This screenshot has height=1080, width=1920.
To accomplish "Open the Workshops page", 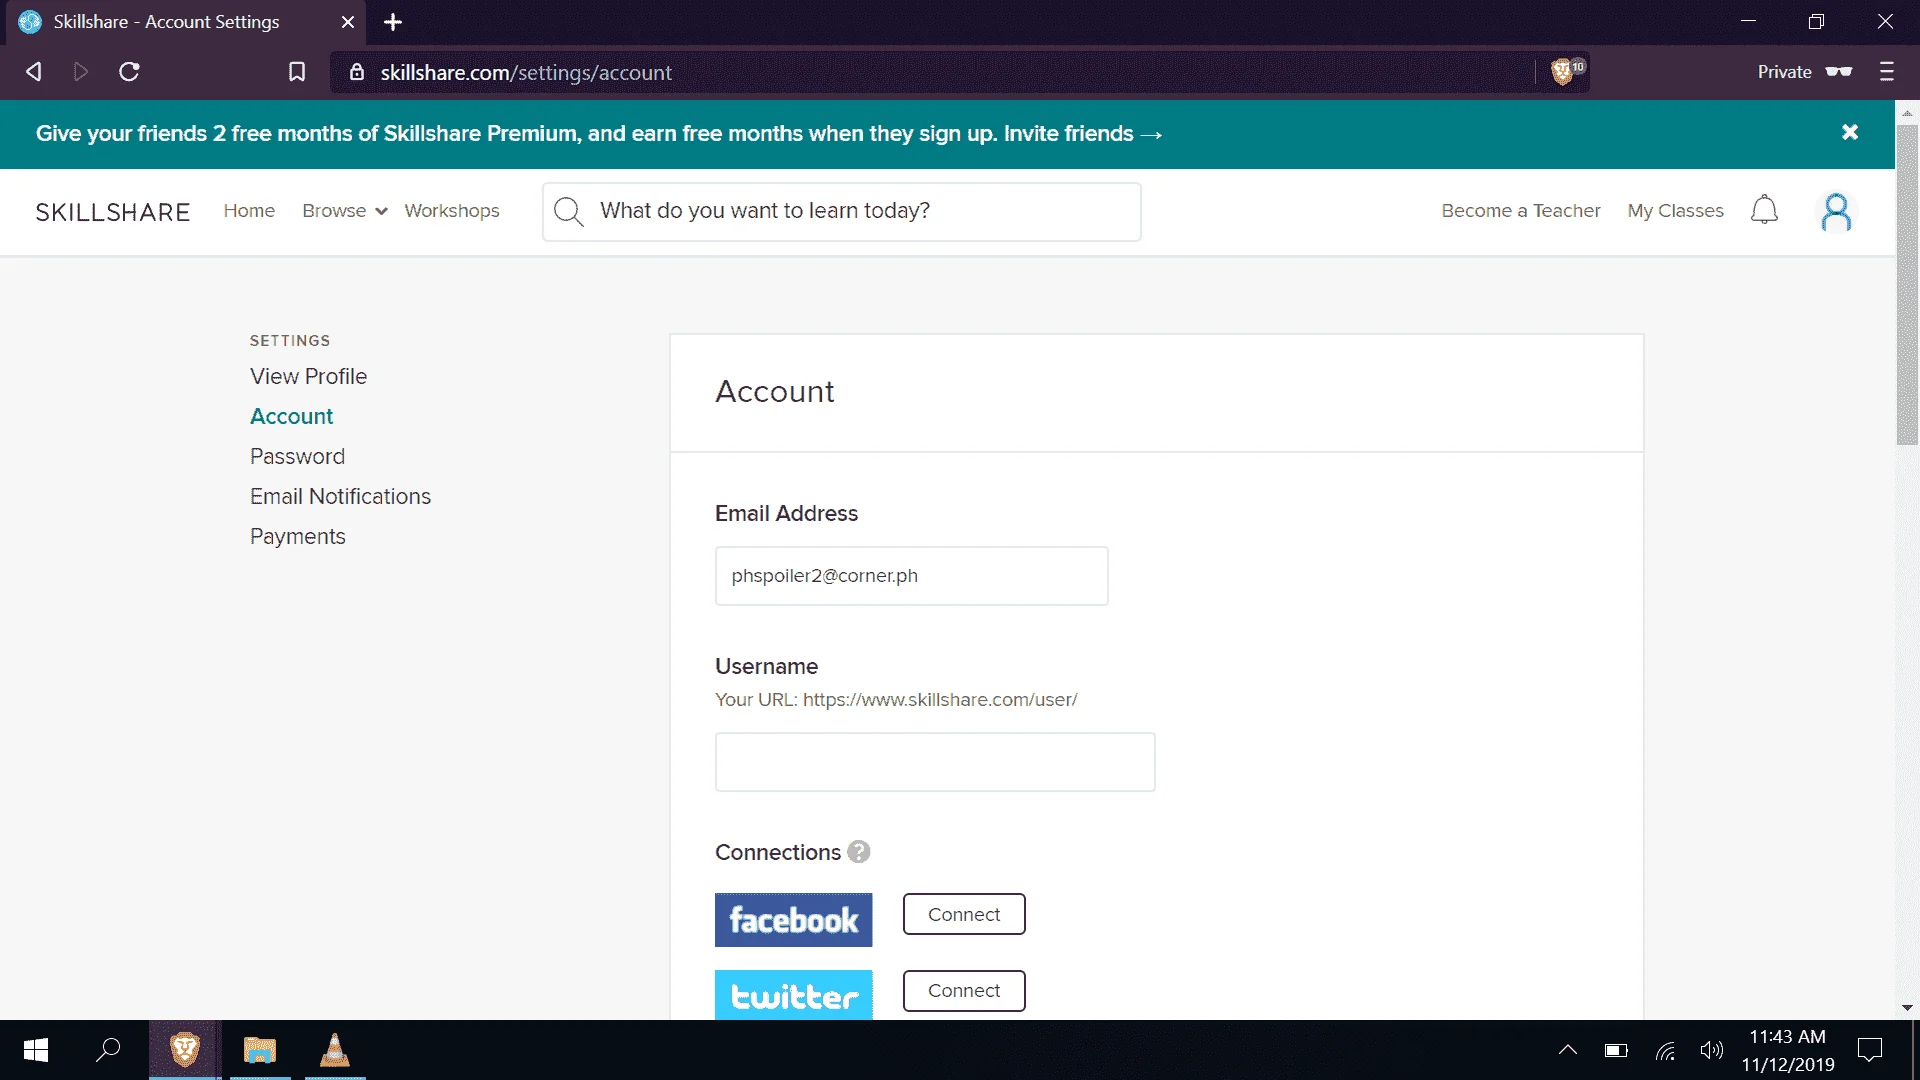I will click(452, 211).
